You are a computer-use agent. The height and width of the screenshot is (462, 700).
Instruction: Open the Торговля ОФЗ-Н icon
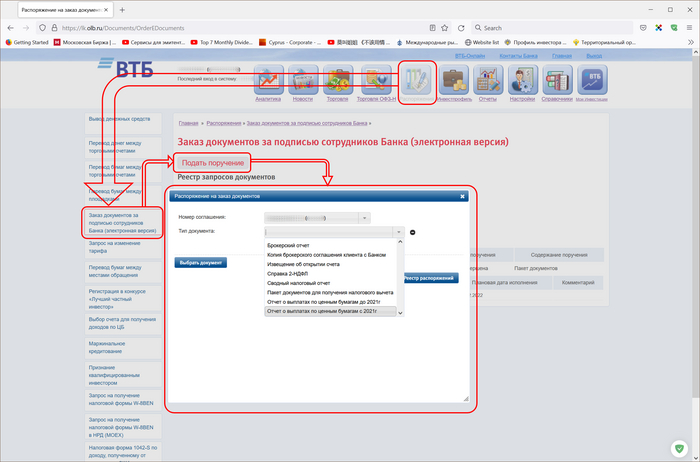point(376,80)
